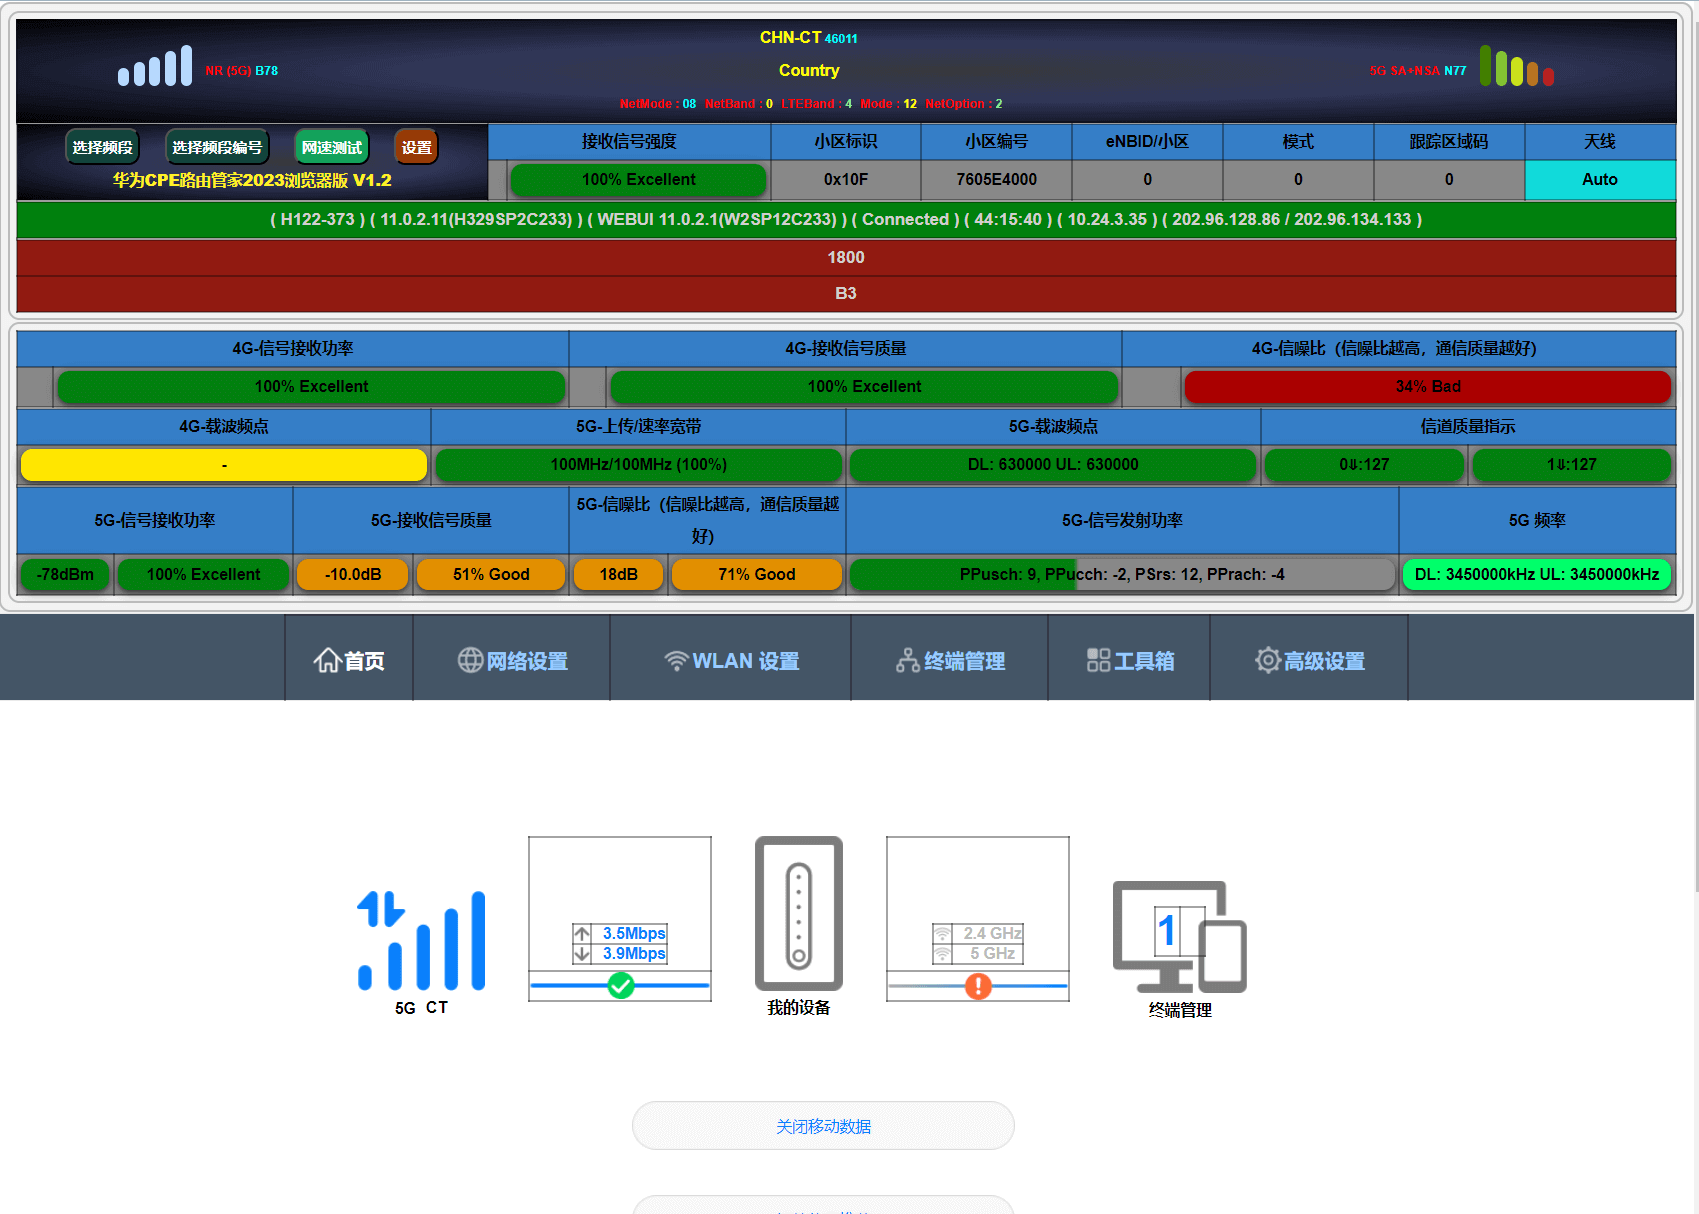Switch to WLAN 设置 tab
Screen dimensions: 1699x1214
coord(731,660)
